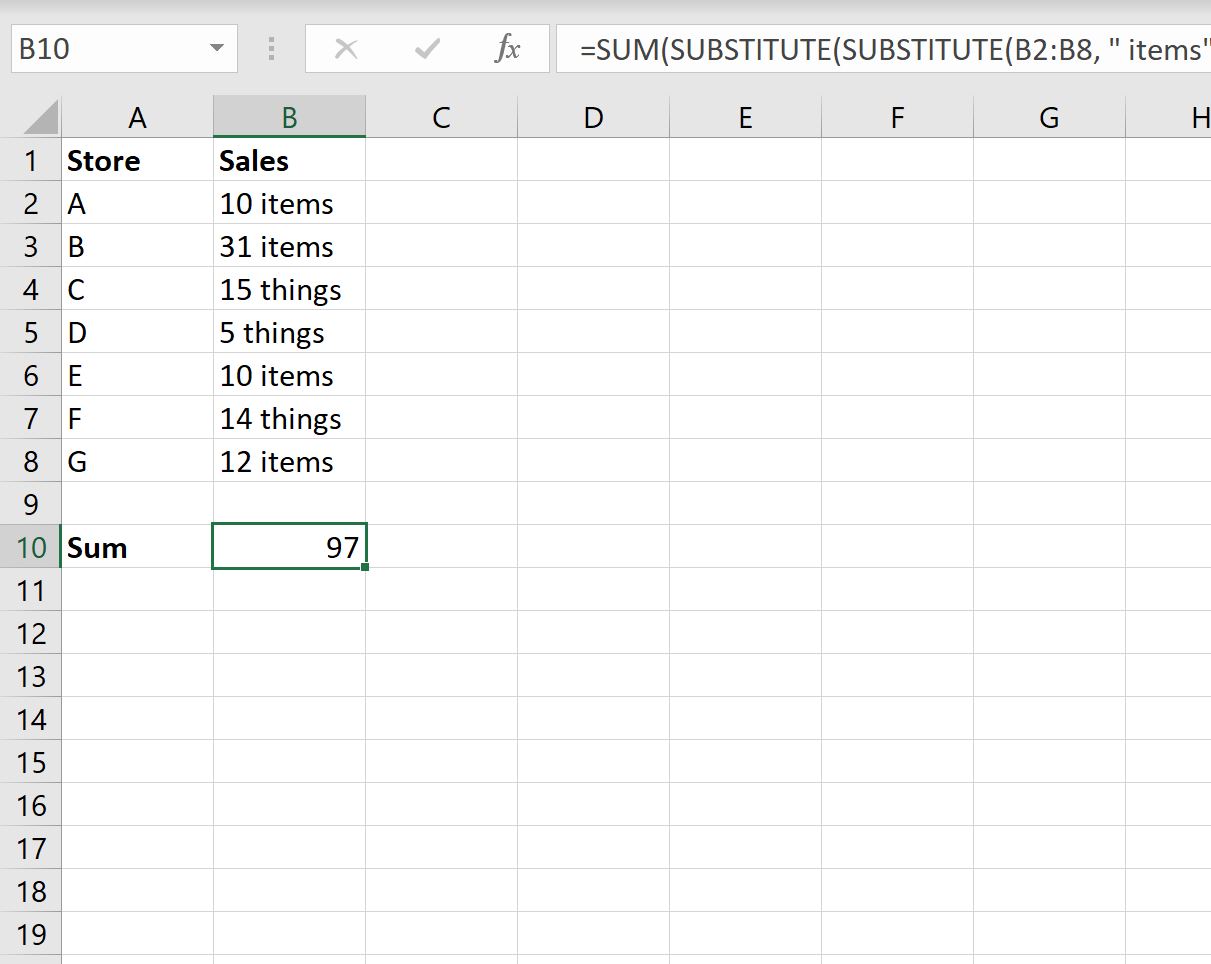Viewport: 1211px width, 964px height.
Task: Click the Cancel (X) icon in formula bar
Action: pyautogui.click(x=346, y=48)
